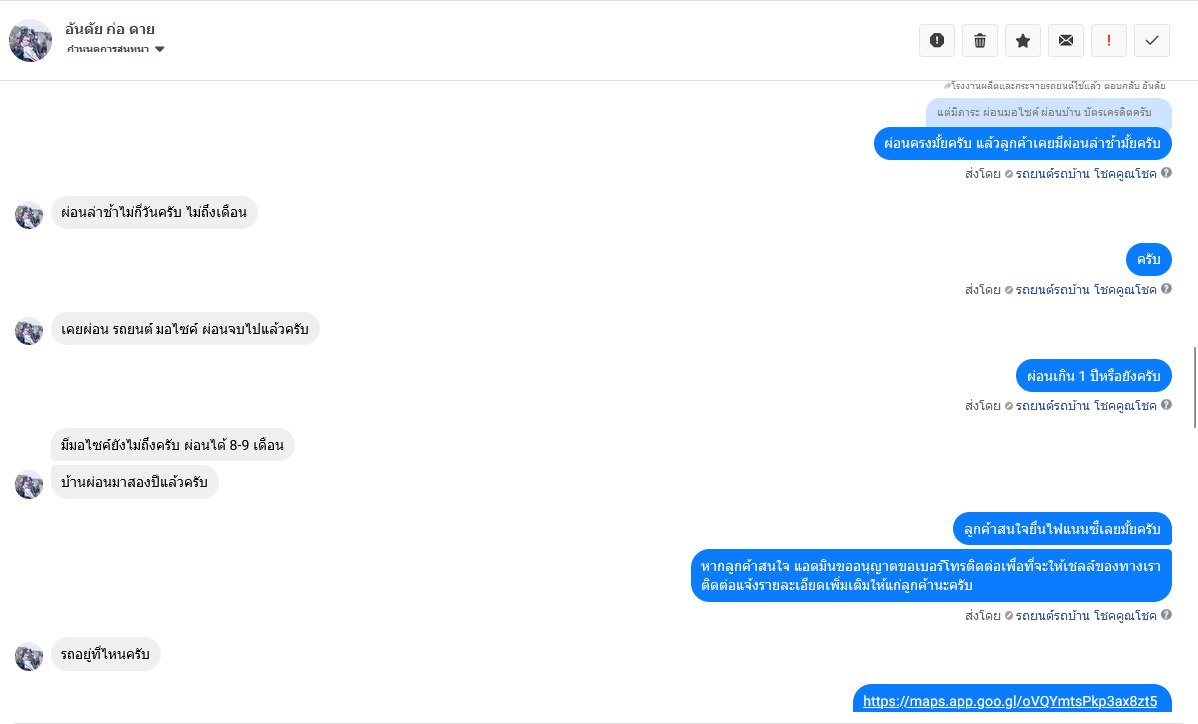Viewport: 1198px width, 724px height.
Task: Click the reply-arrow icon above the quoted message
Action: 946,87
